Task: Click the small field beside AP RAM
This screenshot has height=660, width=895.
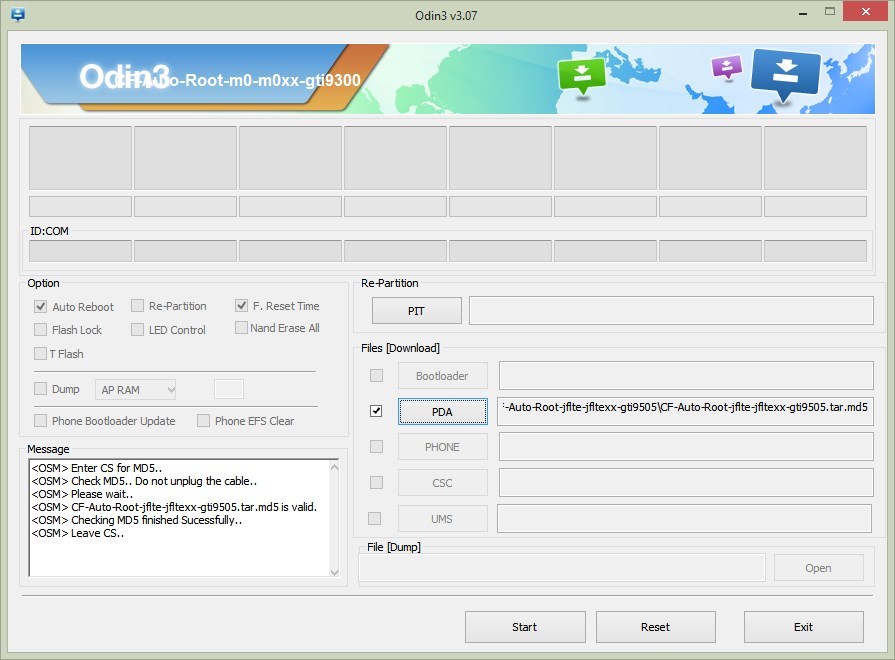Action: pyautogui.click(x=229, y=389)
